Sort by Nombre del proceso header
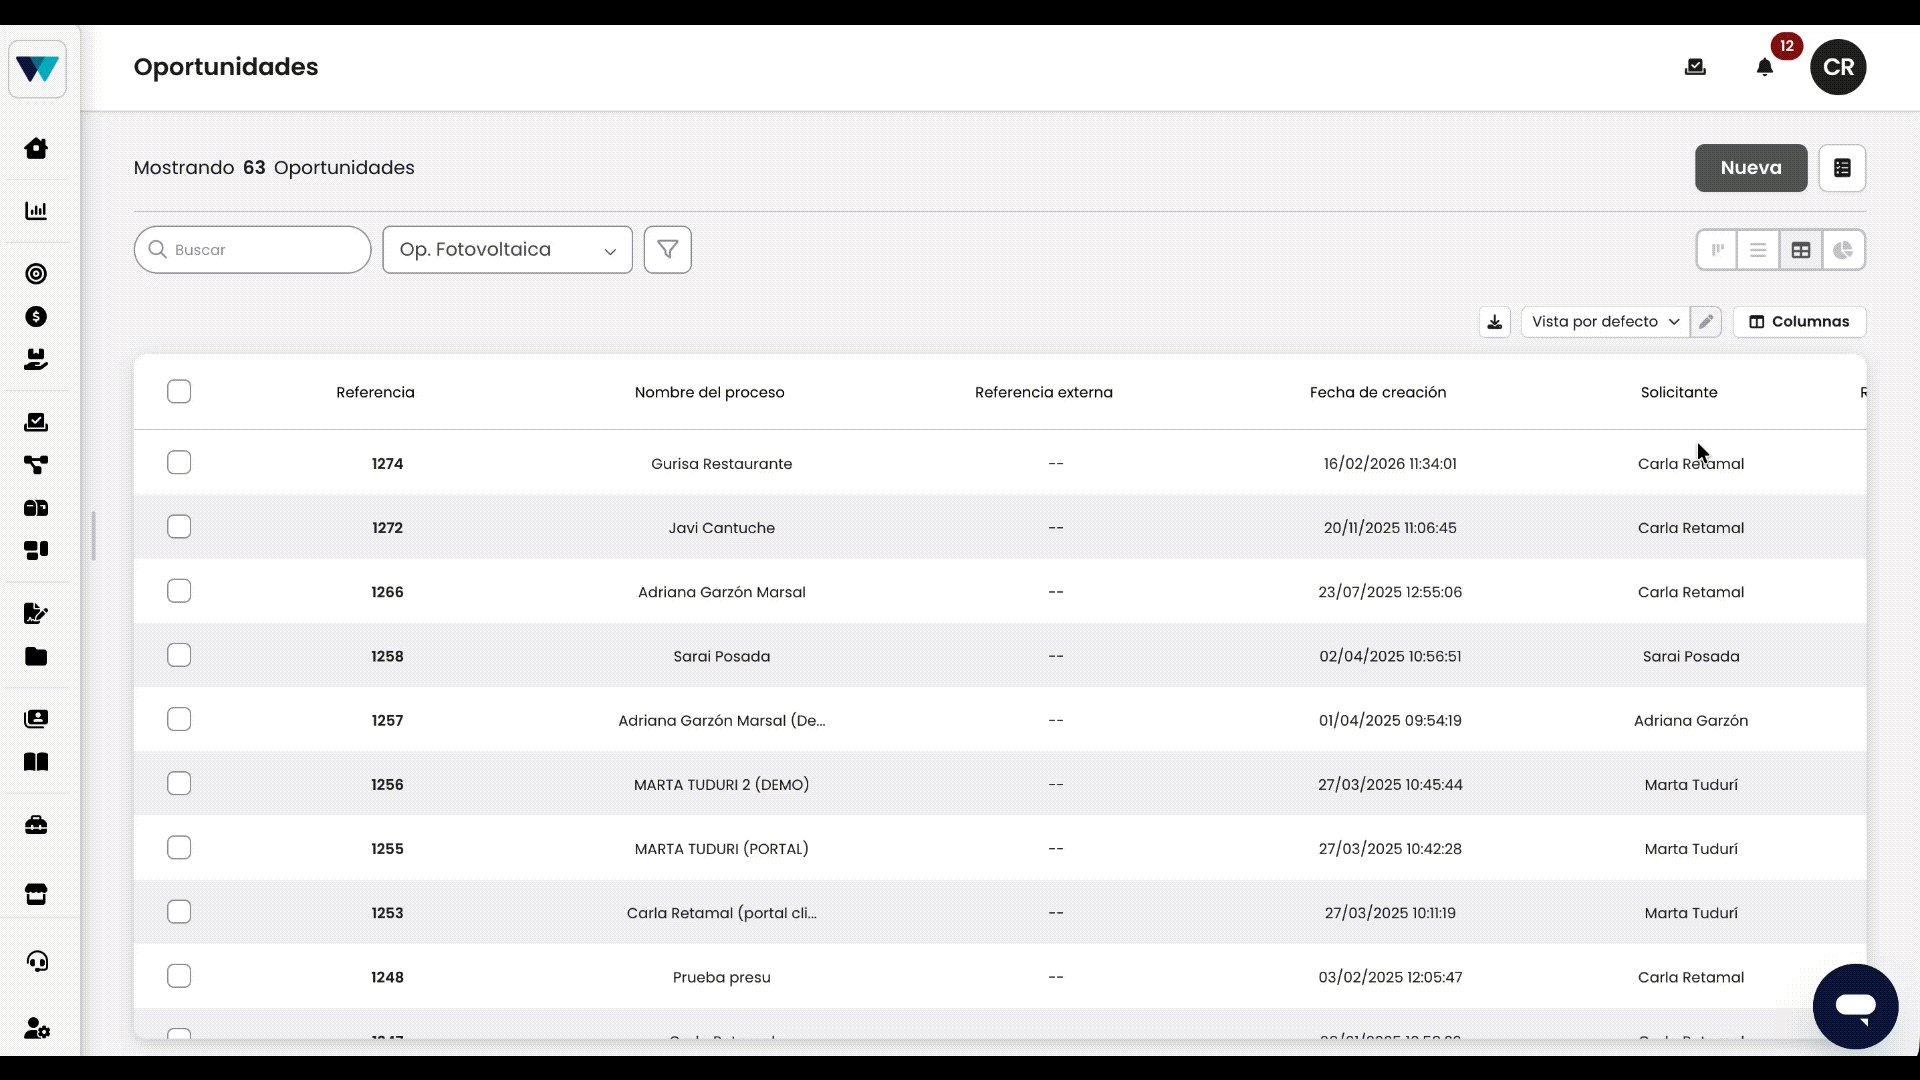This screenshot has height=1080, width=1920. tap(710, 392)
